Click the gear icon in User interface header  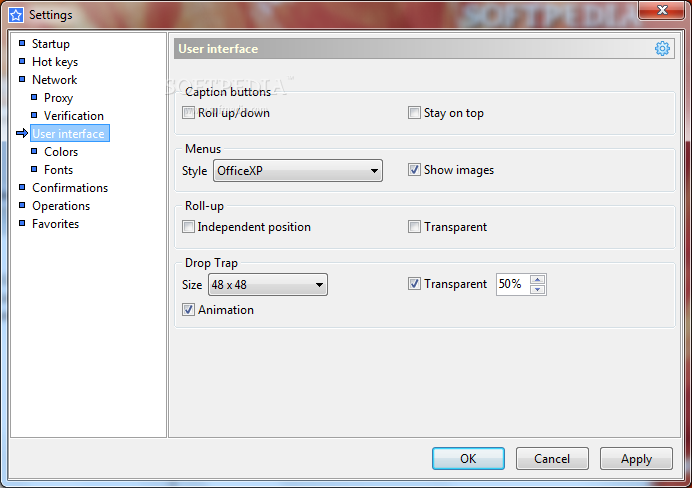coord(662,49)
